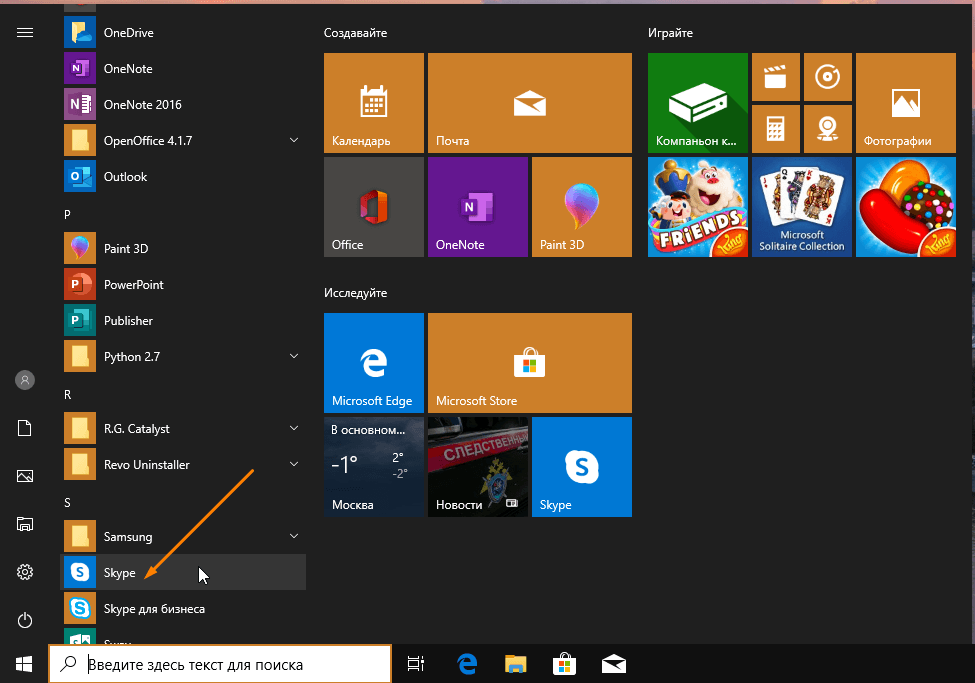This screenshot has height=683, width=975.
Task: Open the Москва weather tile
Action: tap(374, 467)
